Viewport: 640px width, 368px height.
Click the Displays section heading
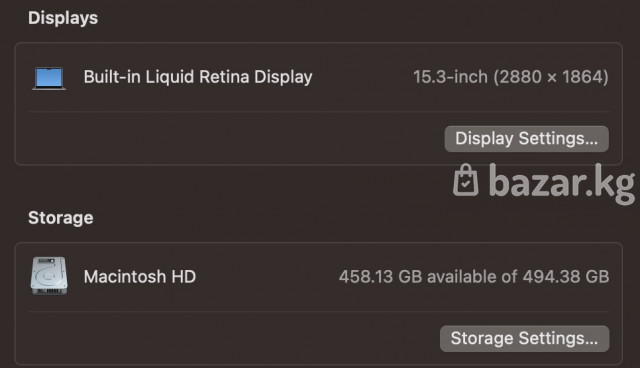point(63,18)
